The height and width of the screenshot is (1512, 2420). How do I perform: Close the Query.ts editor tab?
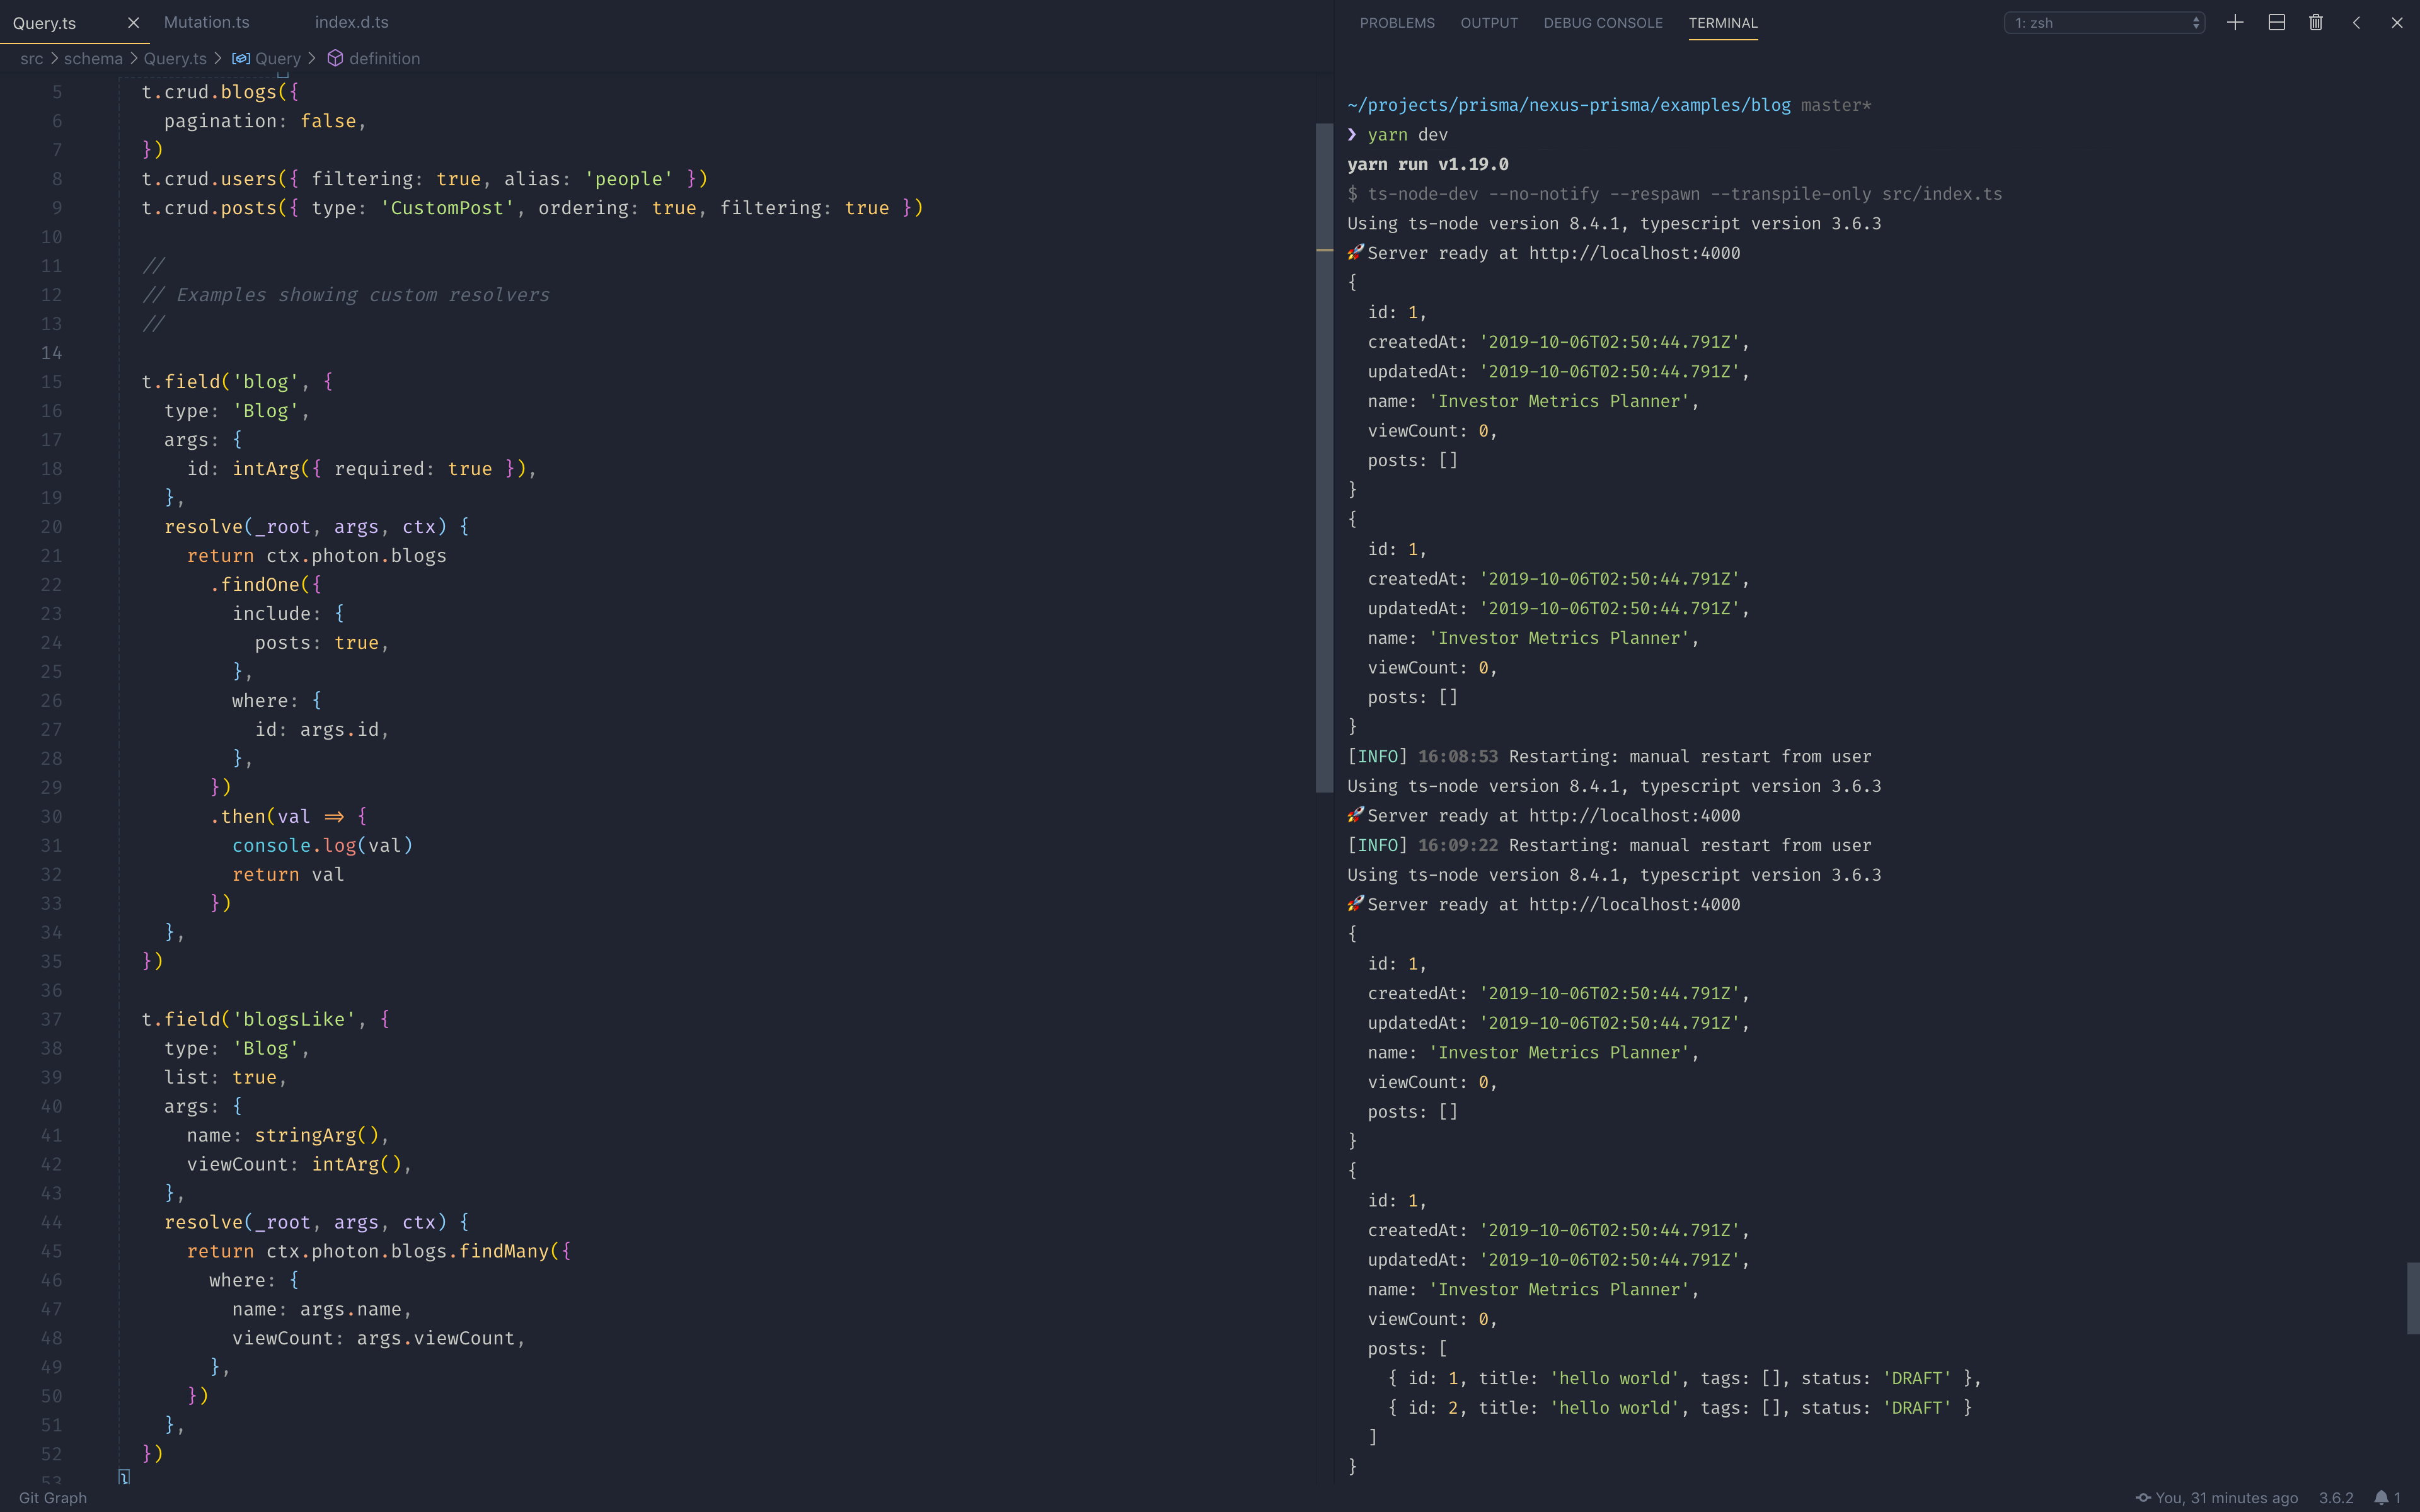(133, 22)
